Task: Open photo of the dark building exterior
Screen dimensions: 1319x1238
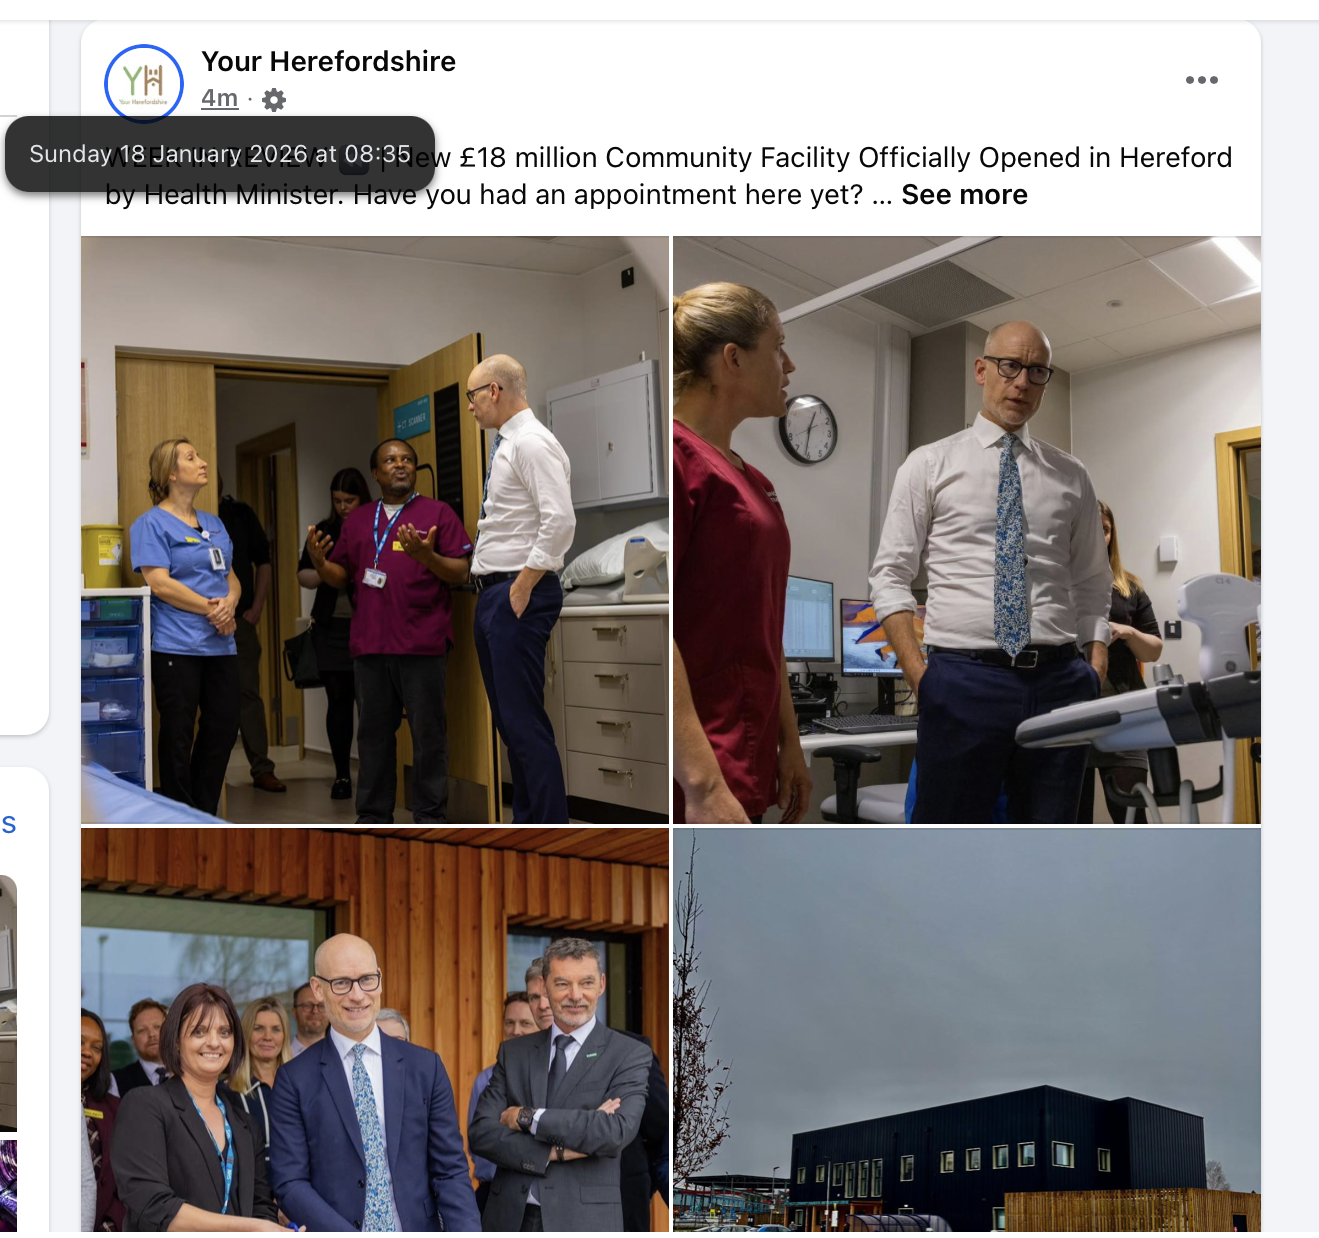Action: [967, 1030]
